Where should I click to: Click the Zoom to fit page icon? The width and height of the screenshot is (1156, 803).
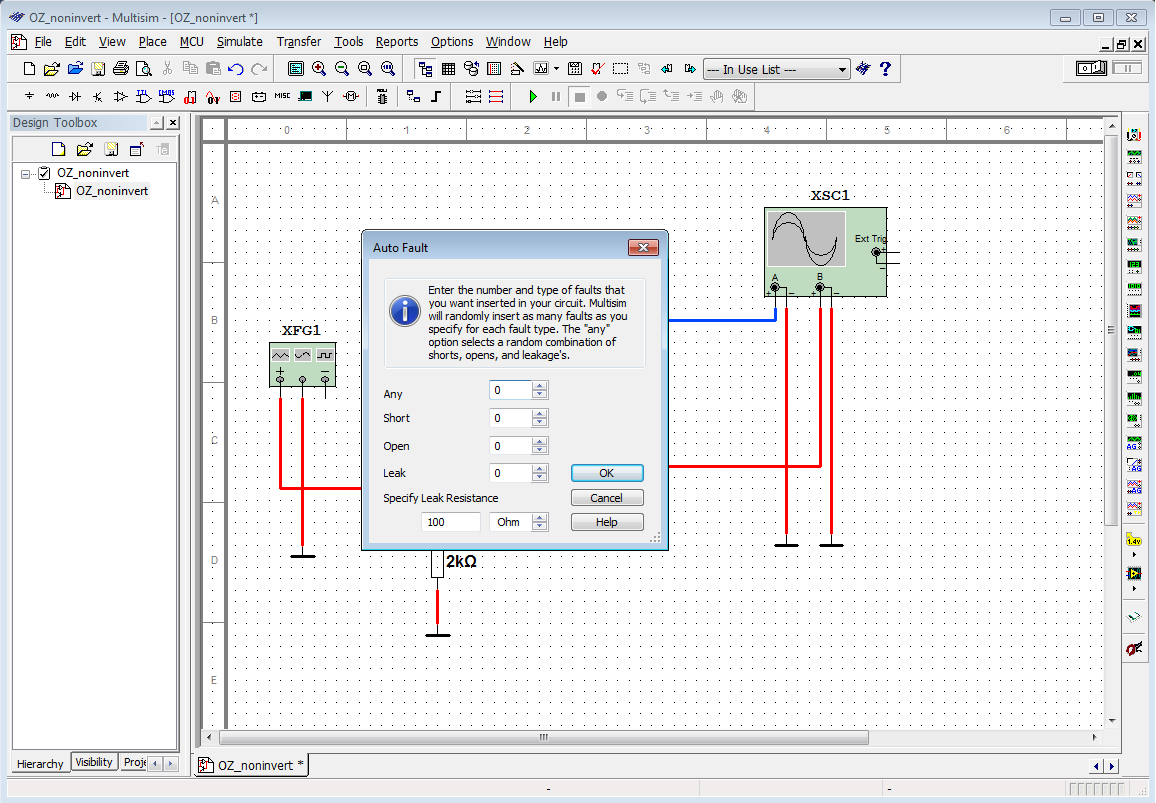(x=388, y=69)
